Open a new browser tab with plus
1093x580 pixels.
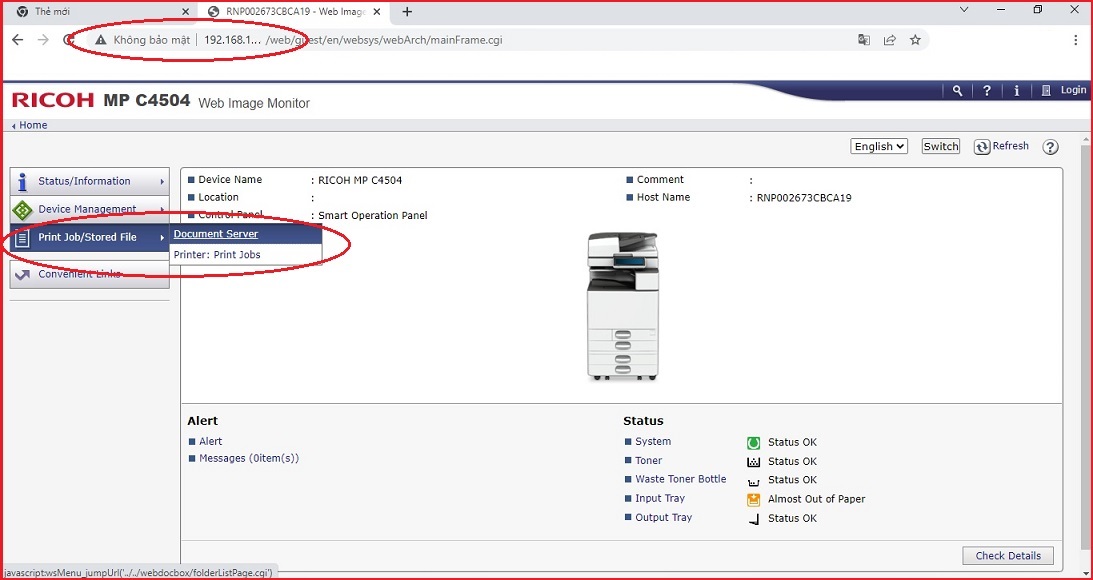coord(407,12)
